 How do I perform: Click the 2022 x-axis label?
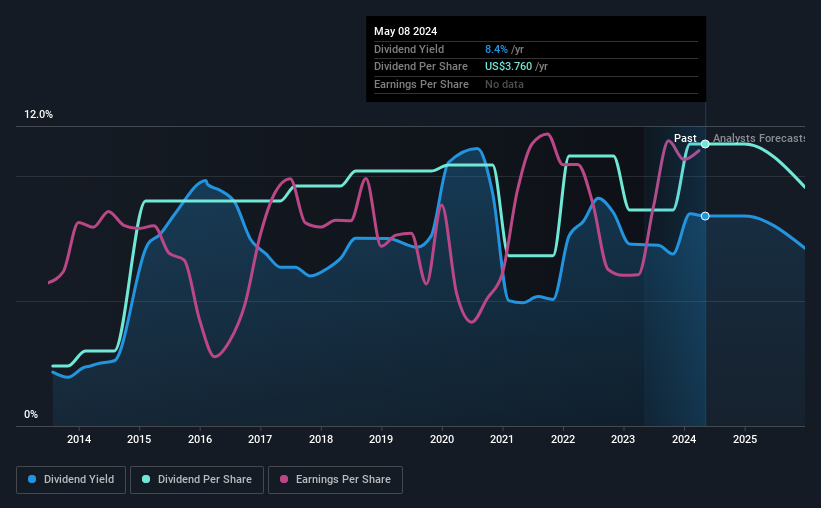[563, 439]
